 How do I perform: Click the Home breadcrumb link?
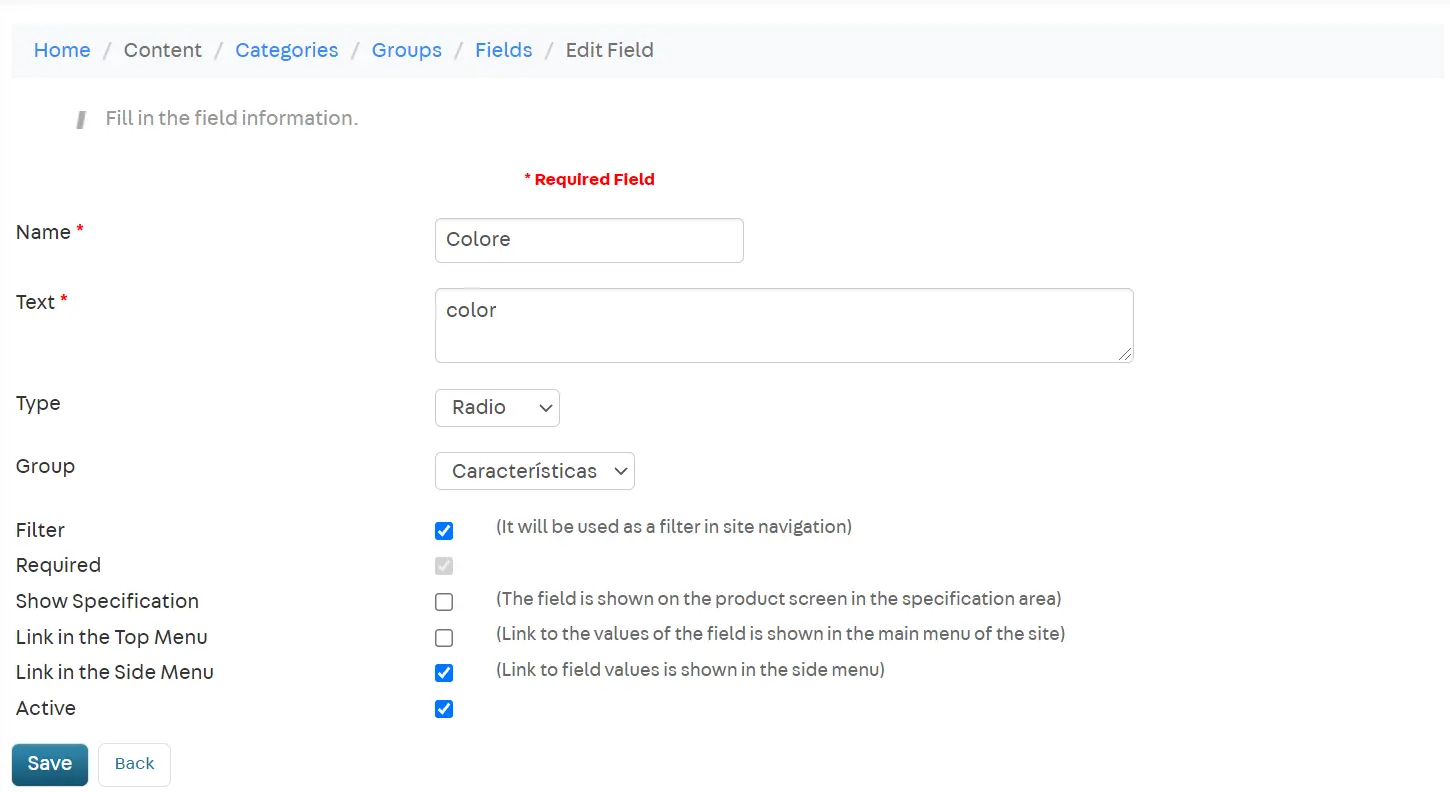[62, 50]
